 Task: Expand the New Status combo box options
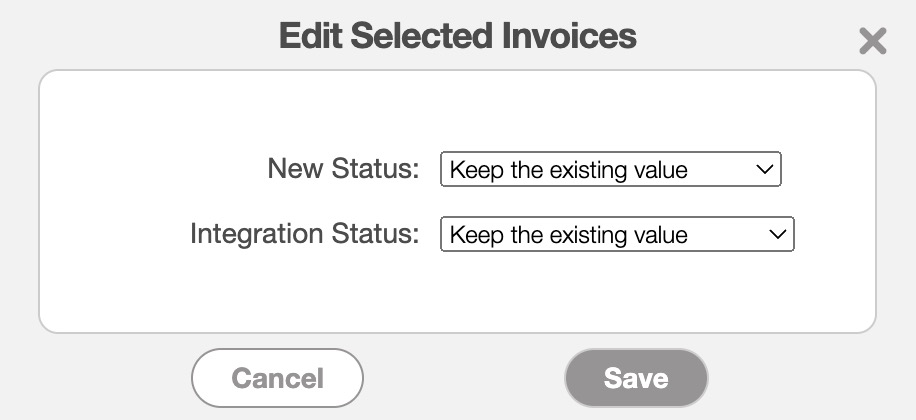[x=610, y=169]
